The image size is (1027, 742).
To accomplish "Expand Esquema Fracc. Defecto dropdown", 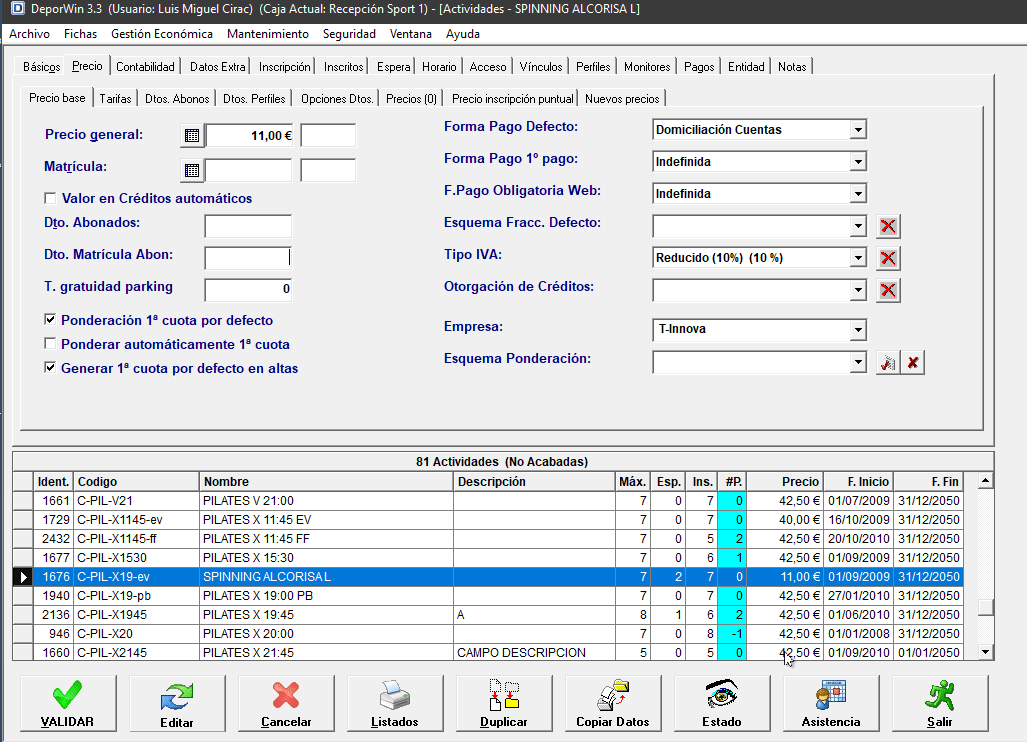I will 858,227.
